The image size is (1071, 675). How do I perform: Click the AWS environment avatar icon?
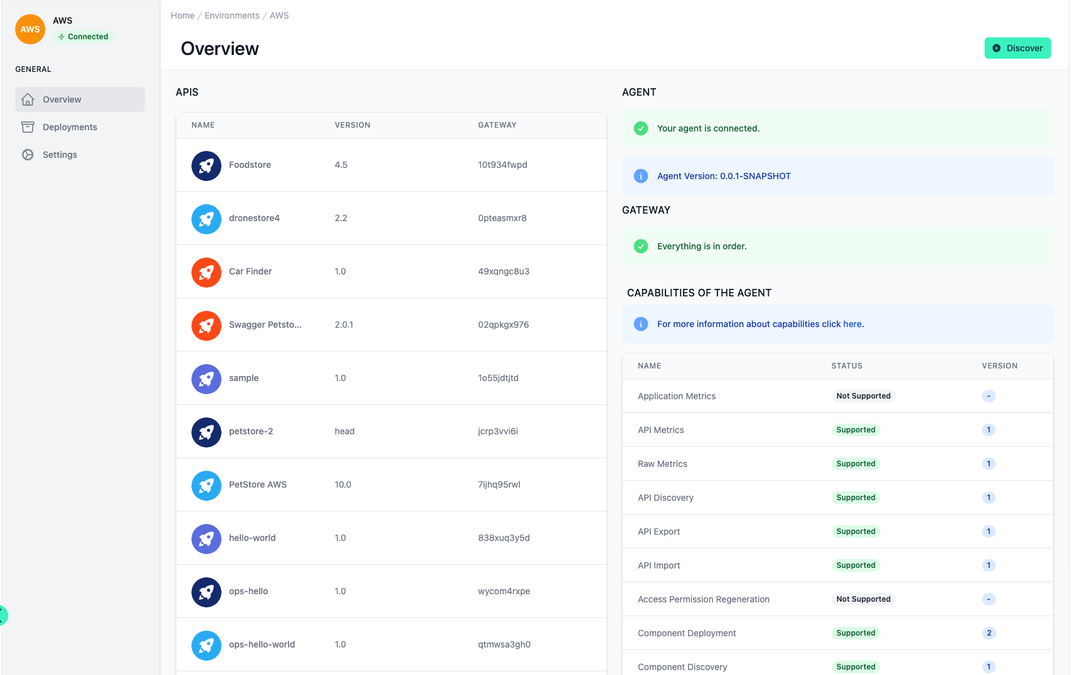click(x=29, y=28)
